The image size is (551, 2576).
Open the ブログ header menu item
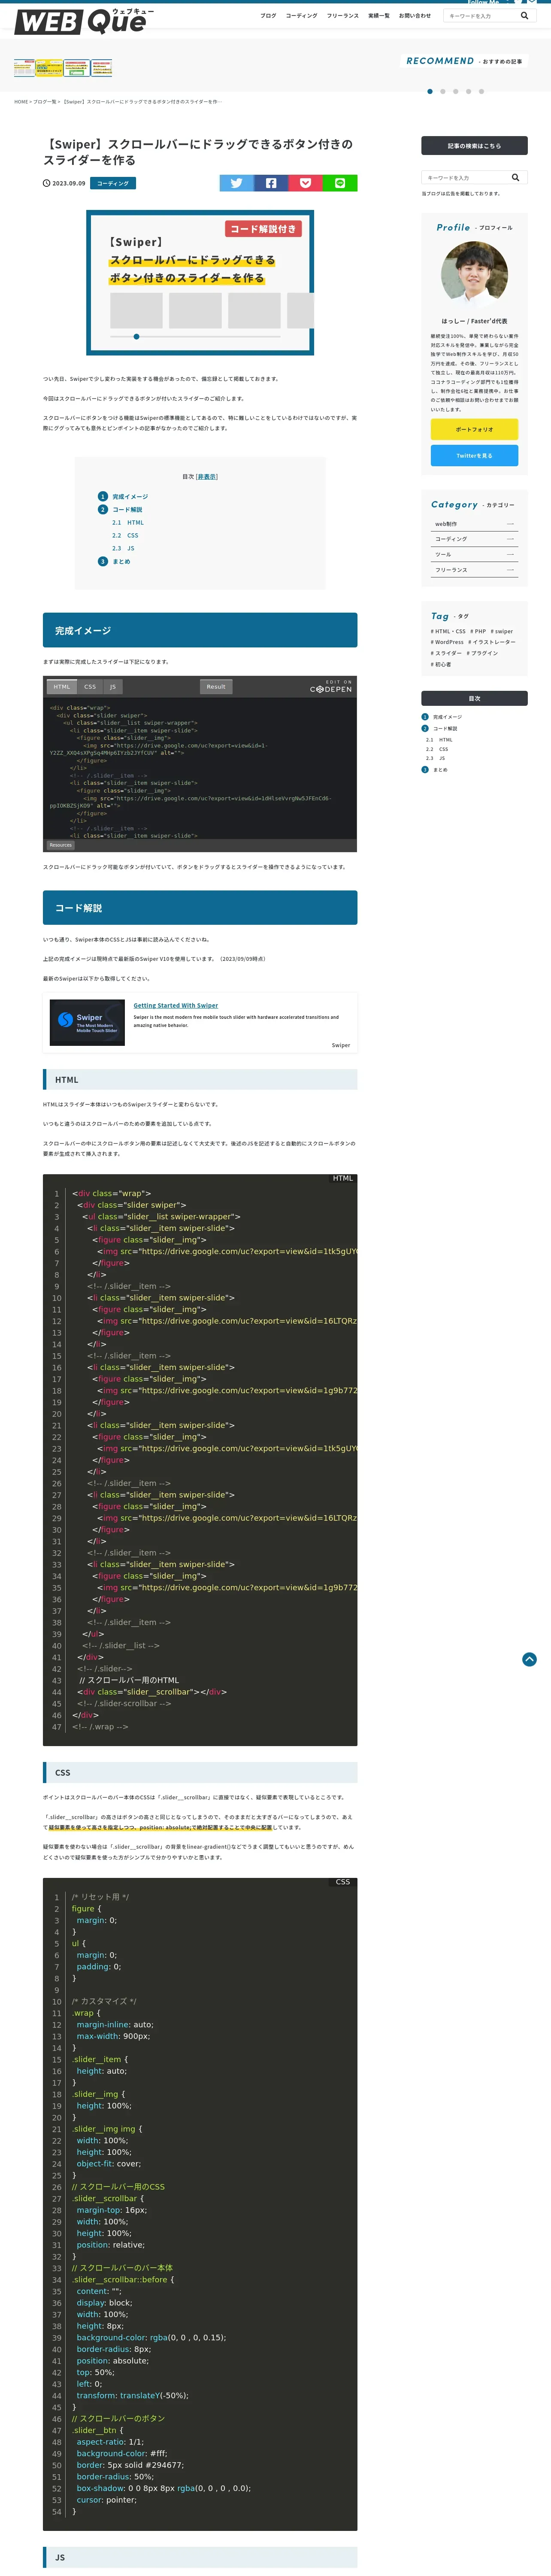click(268, 16)
